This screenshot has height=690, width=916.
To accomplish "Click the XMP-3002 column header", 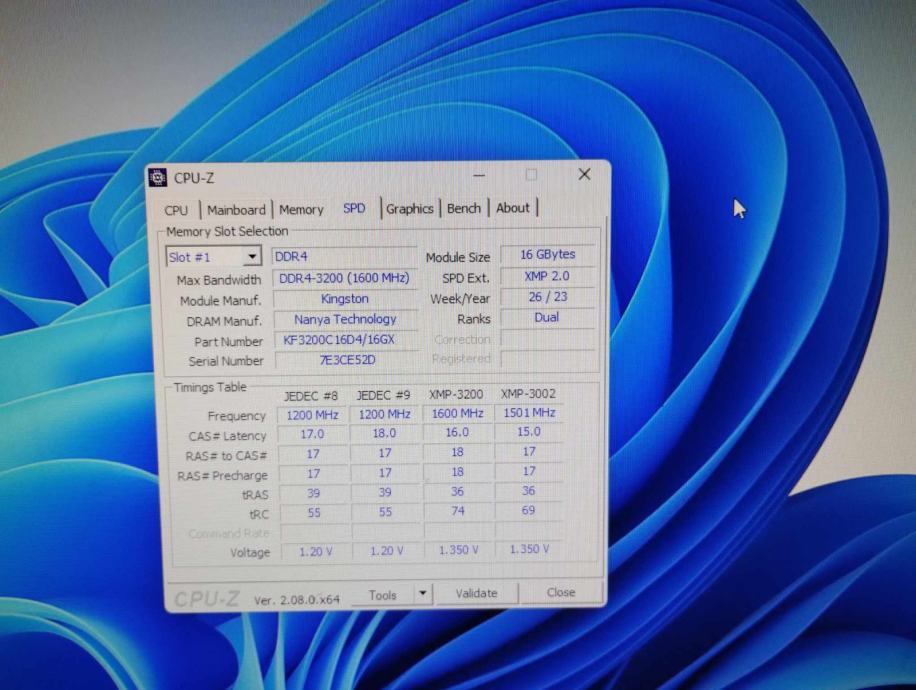I will [x=528, y=394].
